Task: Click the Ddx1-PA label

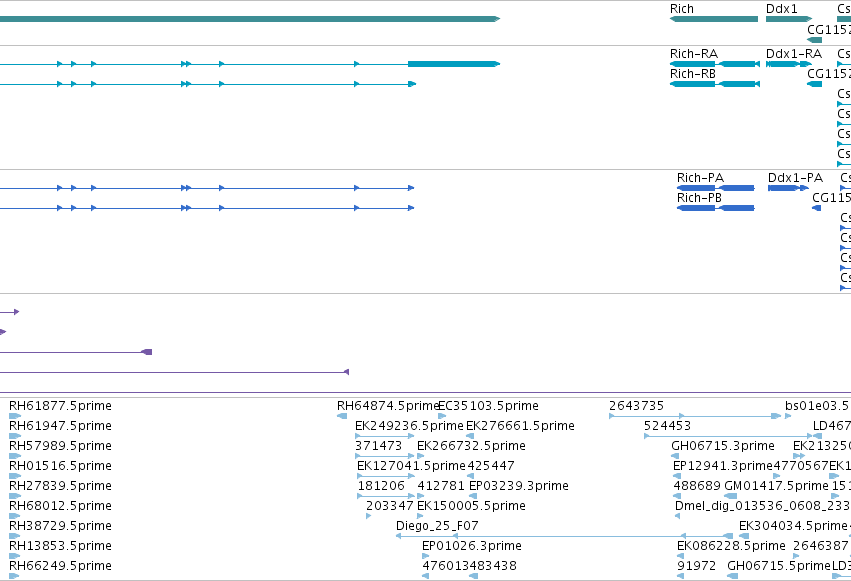Action: click(x=795, y=178)
